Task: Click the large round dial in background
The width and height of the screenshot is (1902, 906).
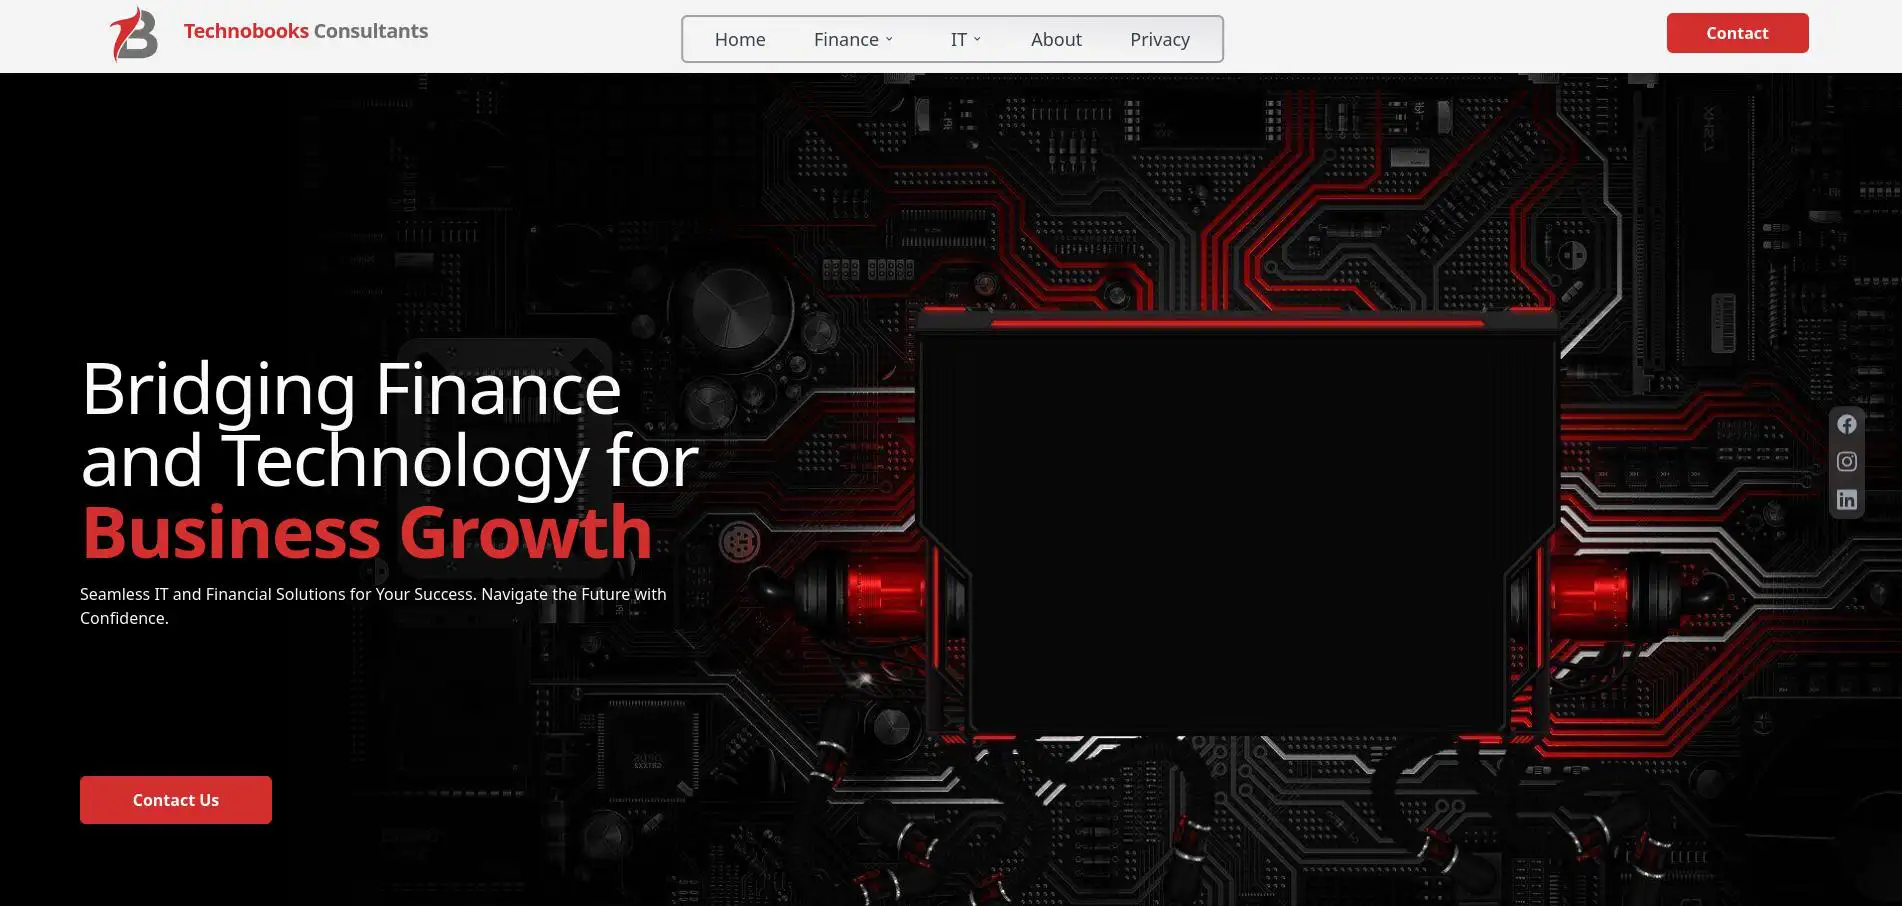Action: point(731,307)
